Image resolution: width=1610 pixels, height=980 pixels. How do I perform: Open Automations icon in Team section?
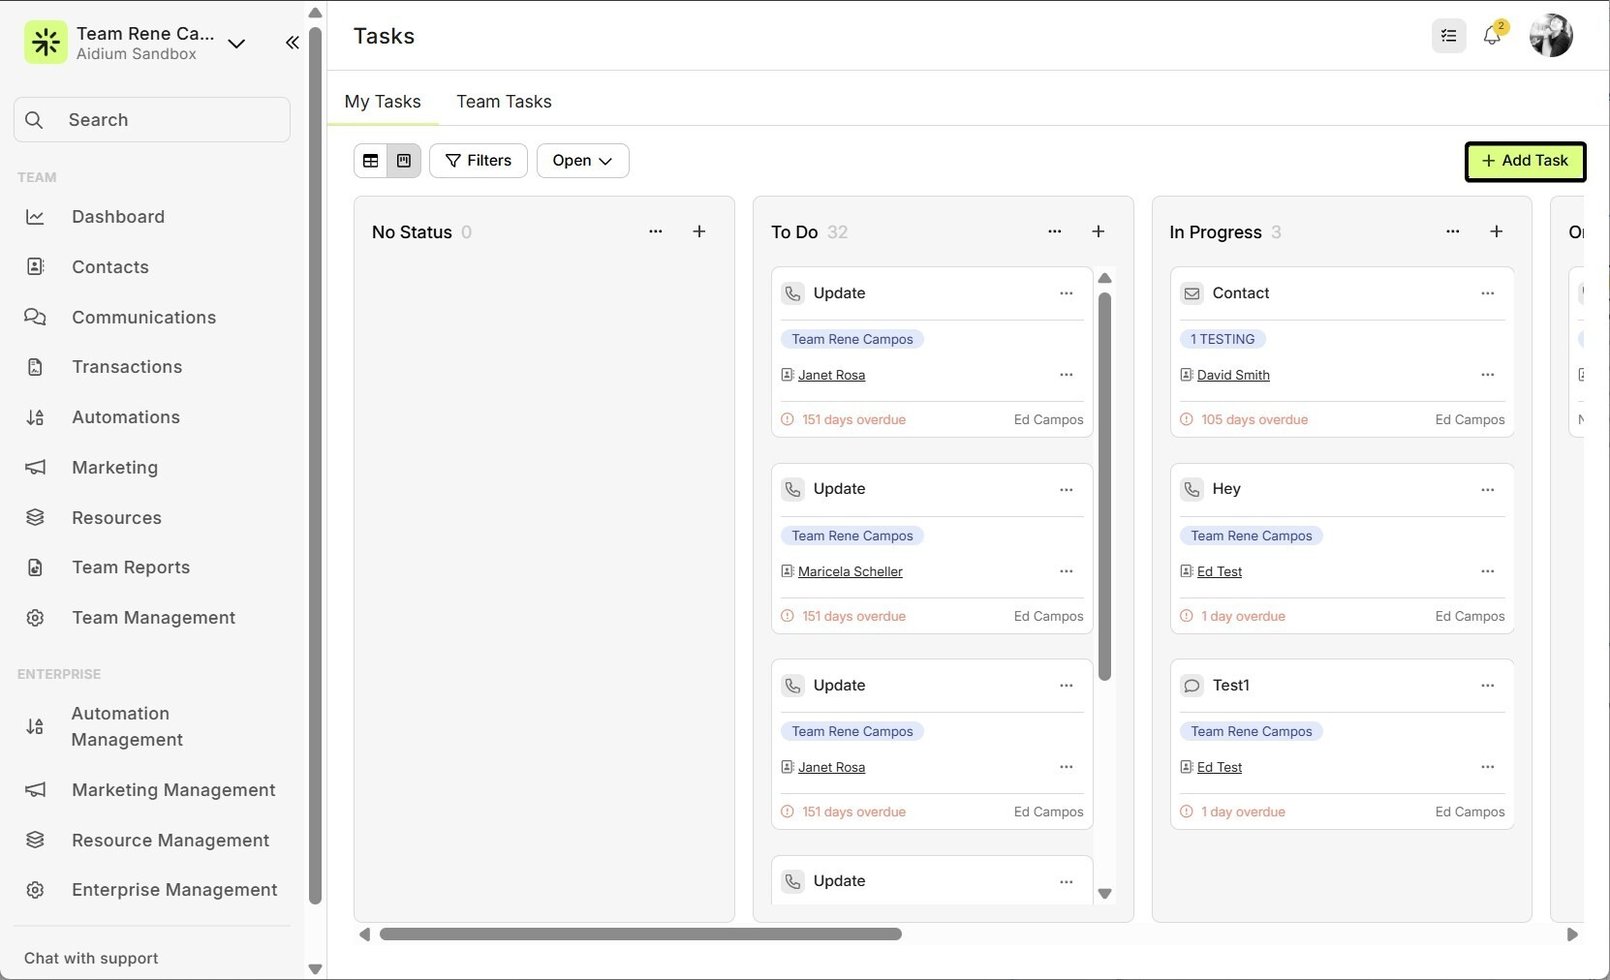(35, 417)
